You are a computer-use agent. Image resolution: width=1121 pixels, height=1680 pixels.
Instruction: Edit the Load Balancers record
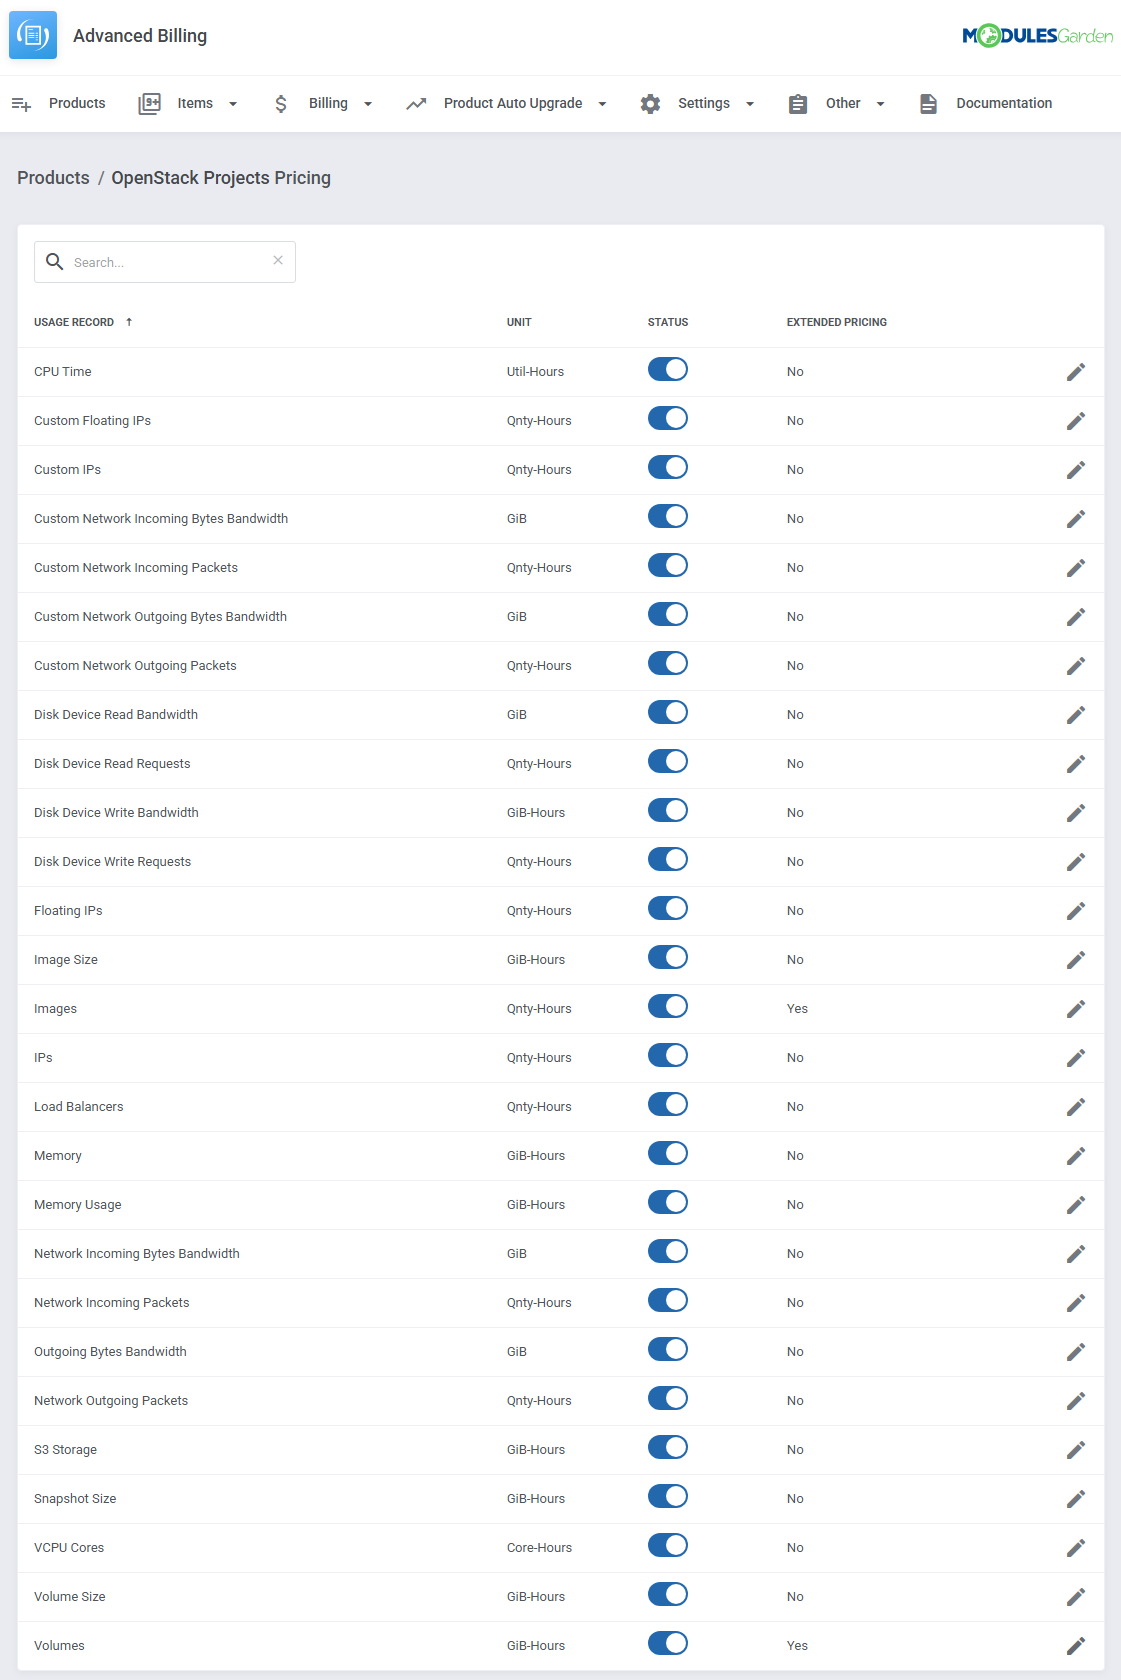tap(1076, 1107)
